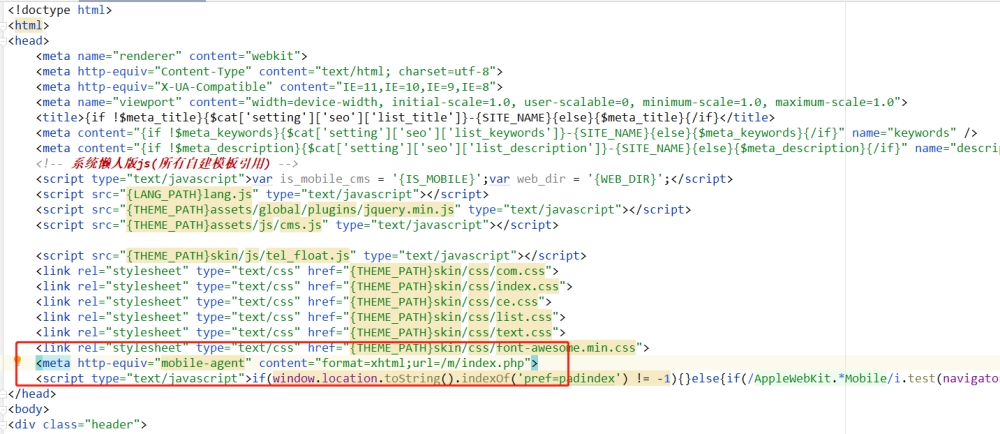This screenshot has width=1000, height=434.
Task: Click the "X-UA-Compatible" value
Action: (214, 87)
